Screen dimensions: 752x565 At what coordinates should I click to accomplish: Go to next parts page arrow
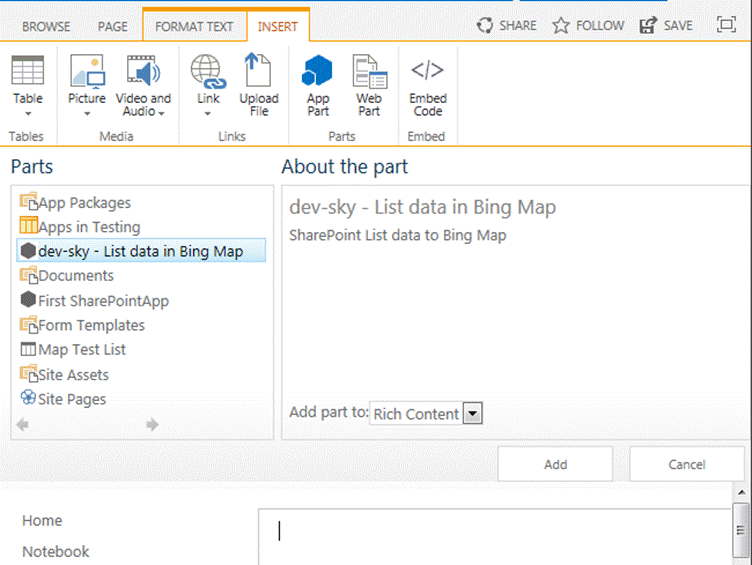[x=152, y=424]
